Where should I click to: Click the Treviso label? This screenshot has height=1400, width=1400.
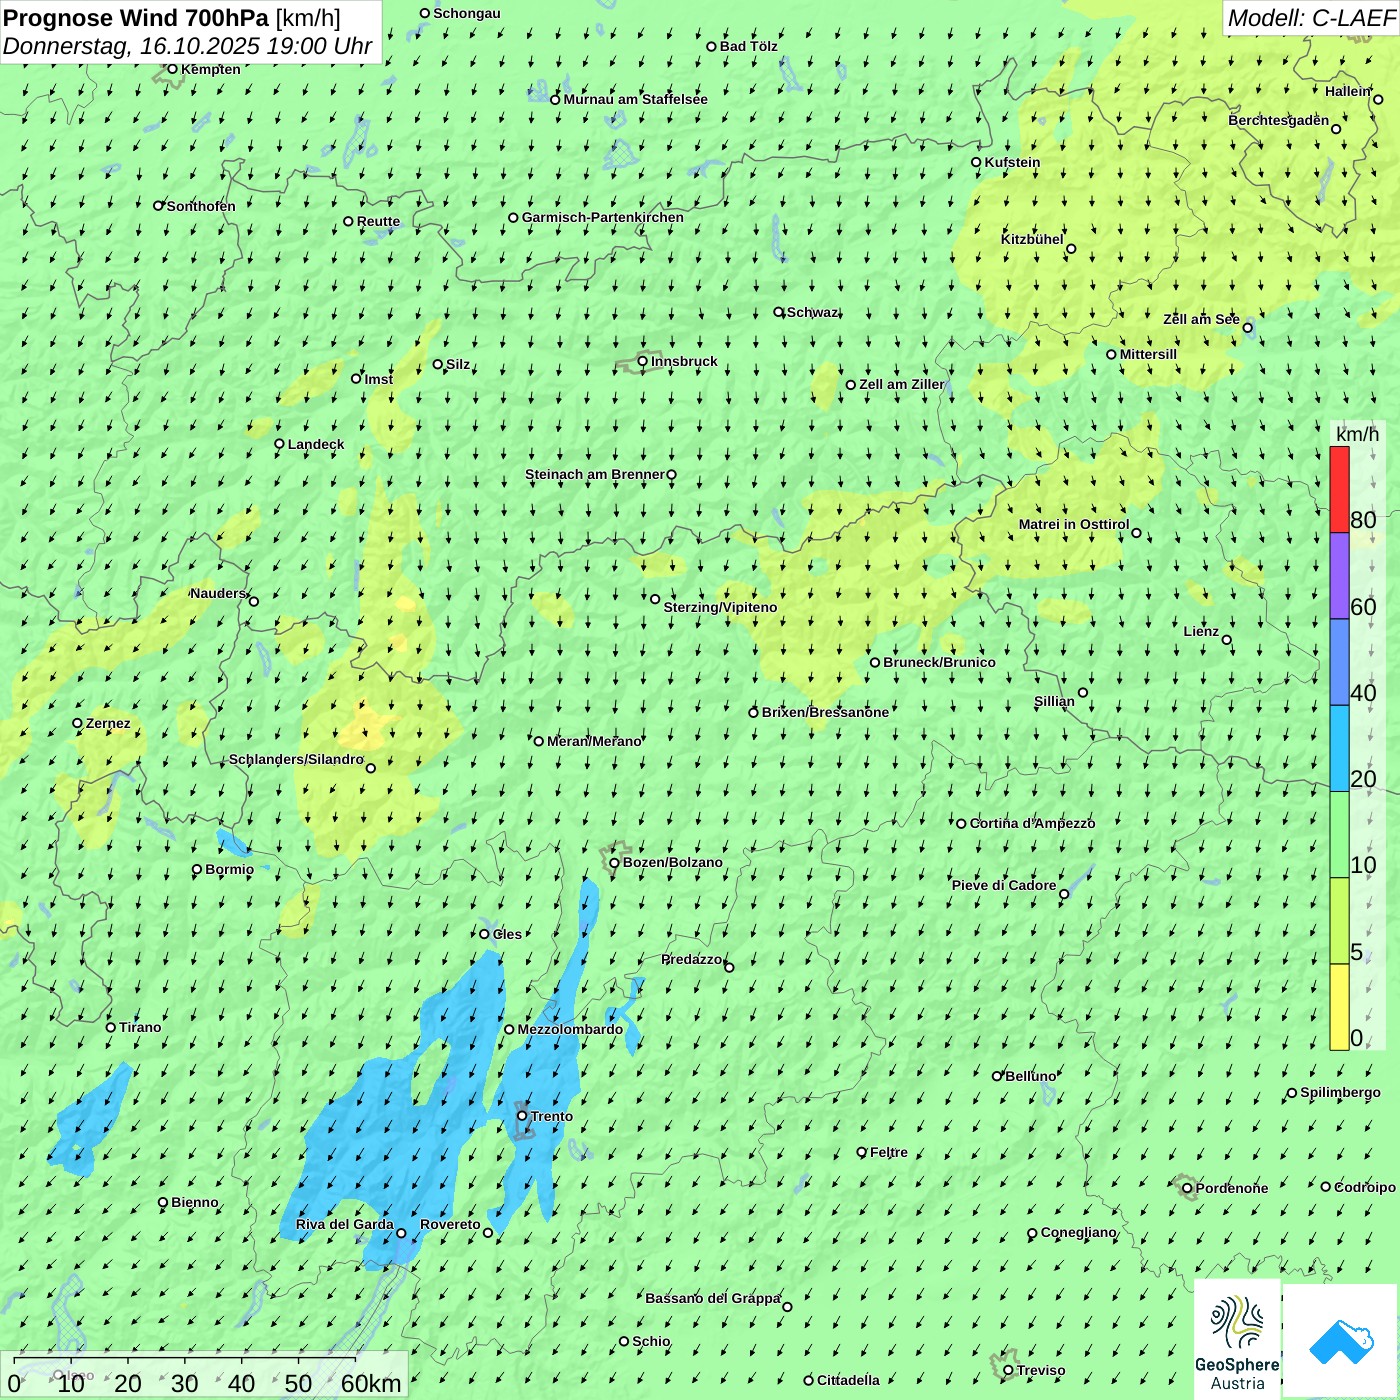(x=1041, y=1370)
